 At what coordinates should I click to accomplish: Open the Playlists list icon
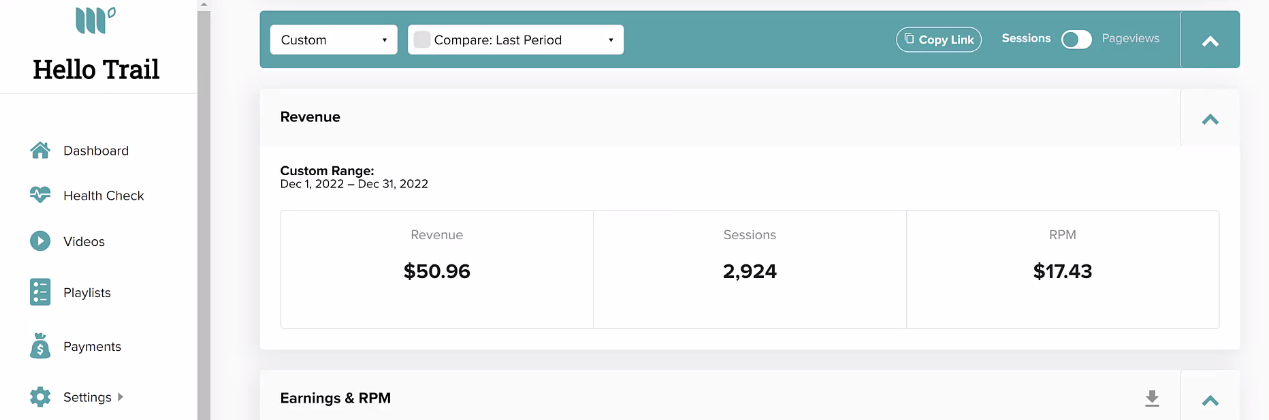[40, 292]
